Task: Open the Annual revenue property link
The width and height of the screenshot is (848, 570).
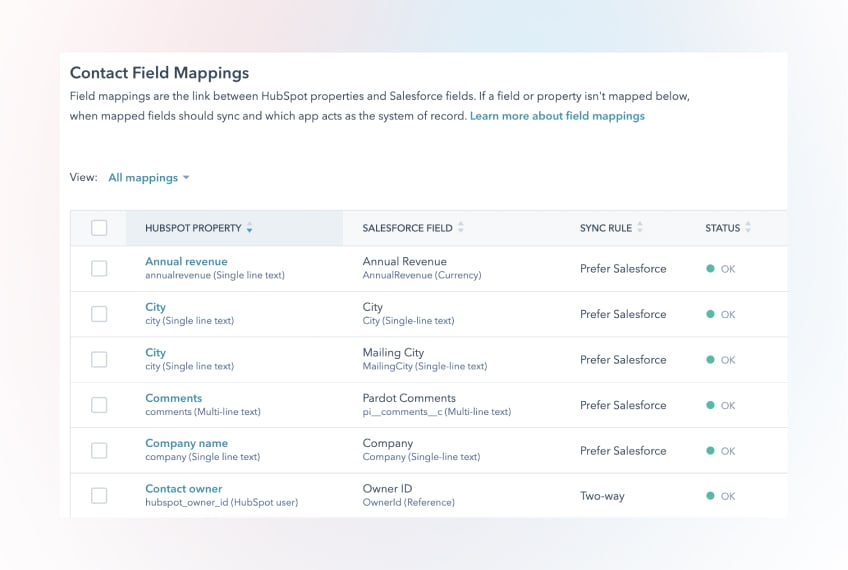Action: pyautogui.click(x=186, y=262)
